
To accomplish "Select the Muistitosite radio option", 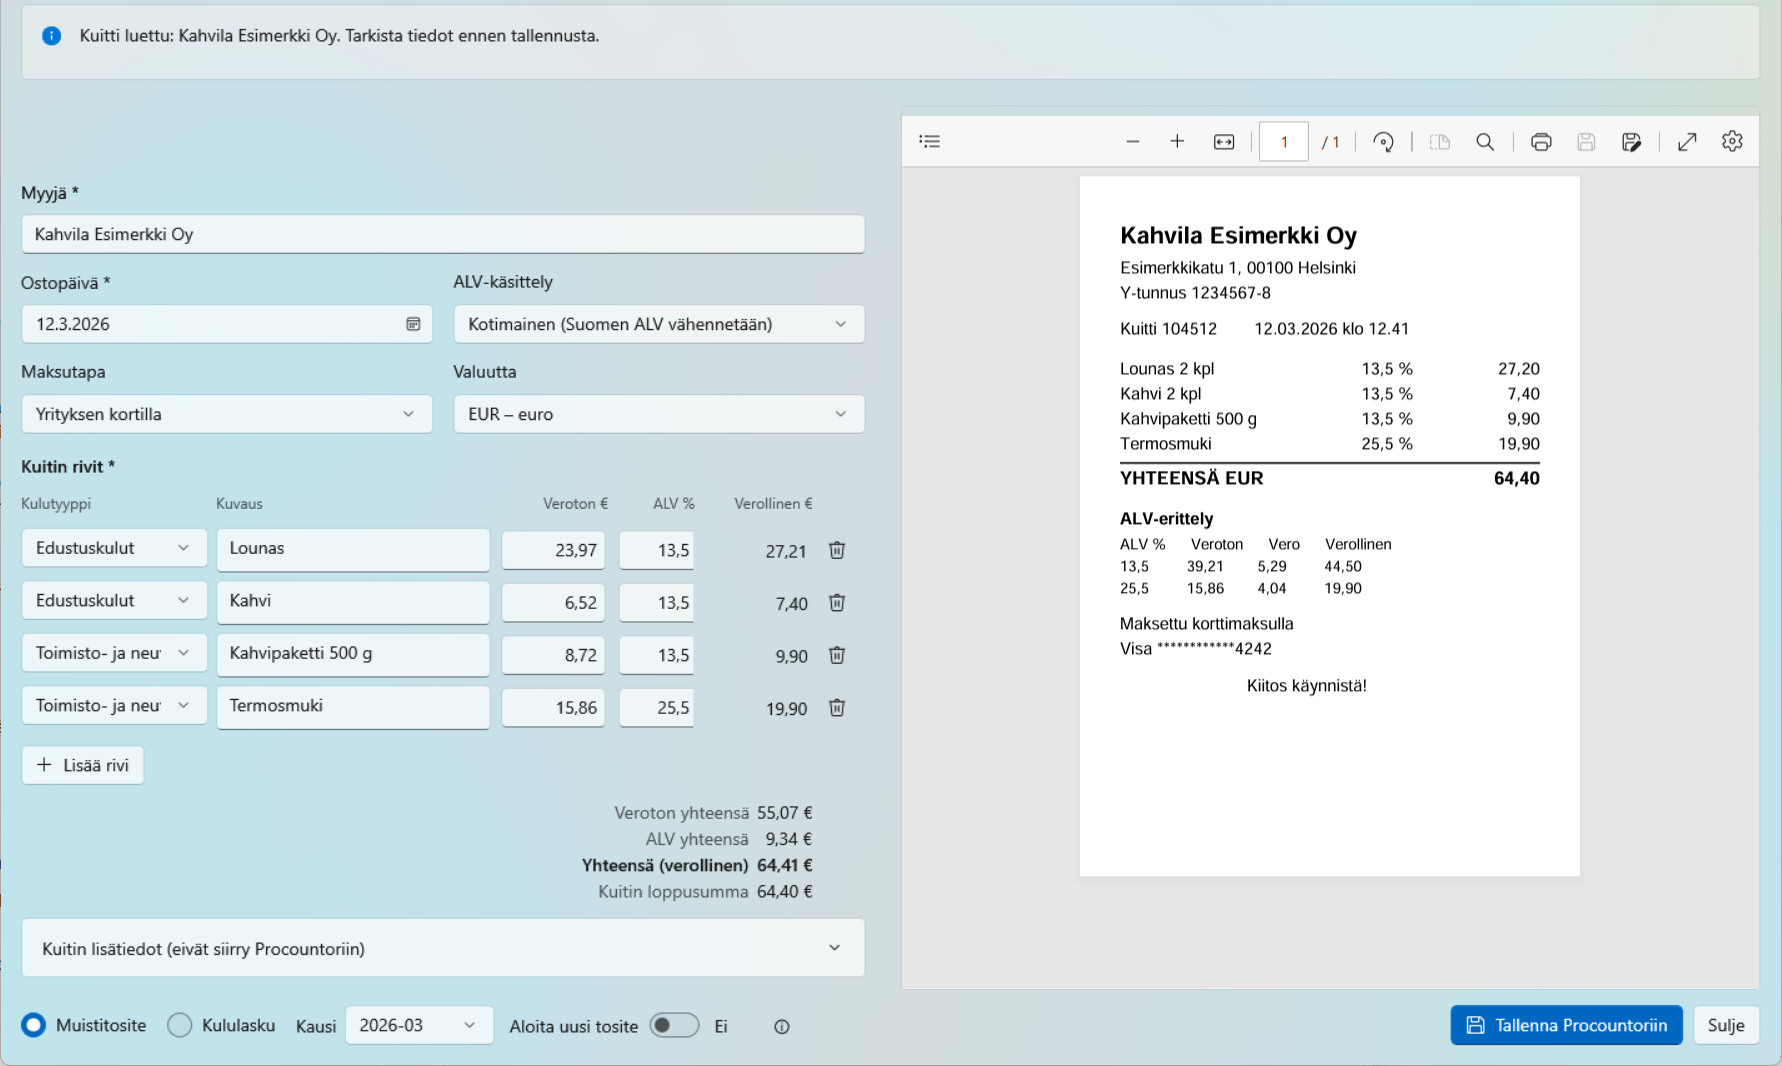I will (x=34, y=1025).
